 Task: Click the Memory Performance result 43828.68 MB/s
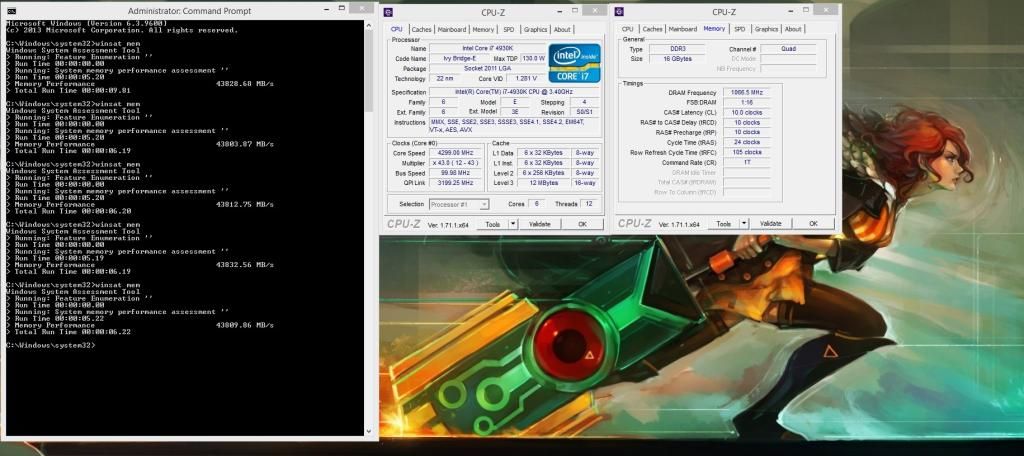[x=245, y=84]
